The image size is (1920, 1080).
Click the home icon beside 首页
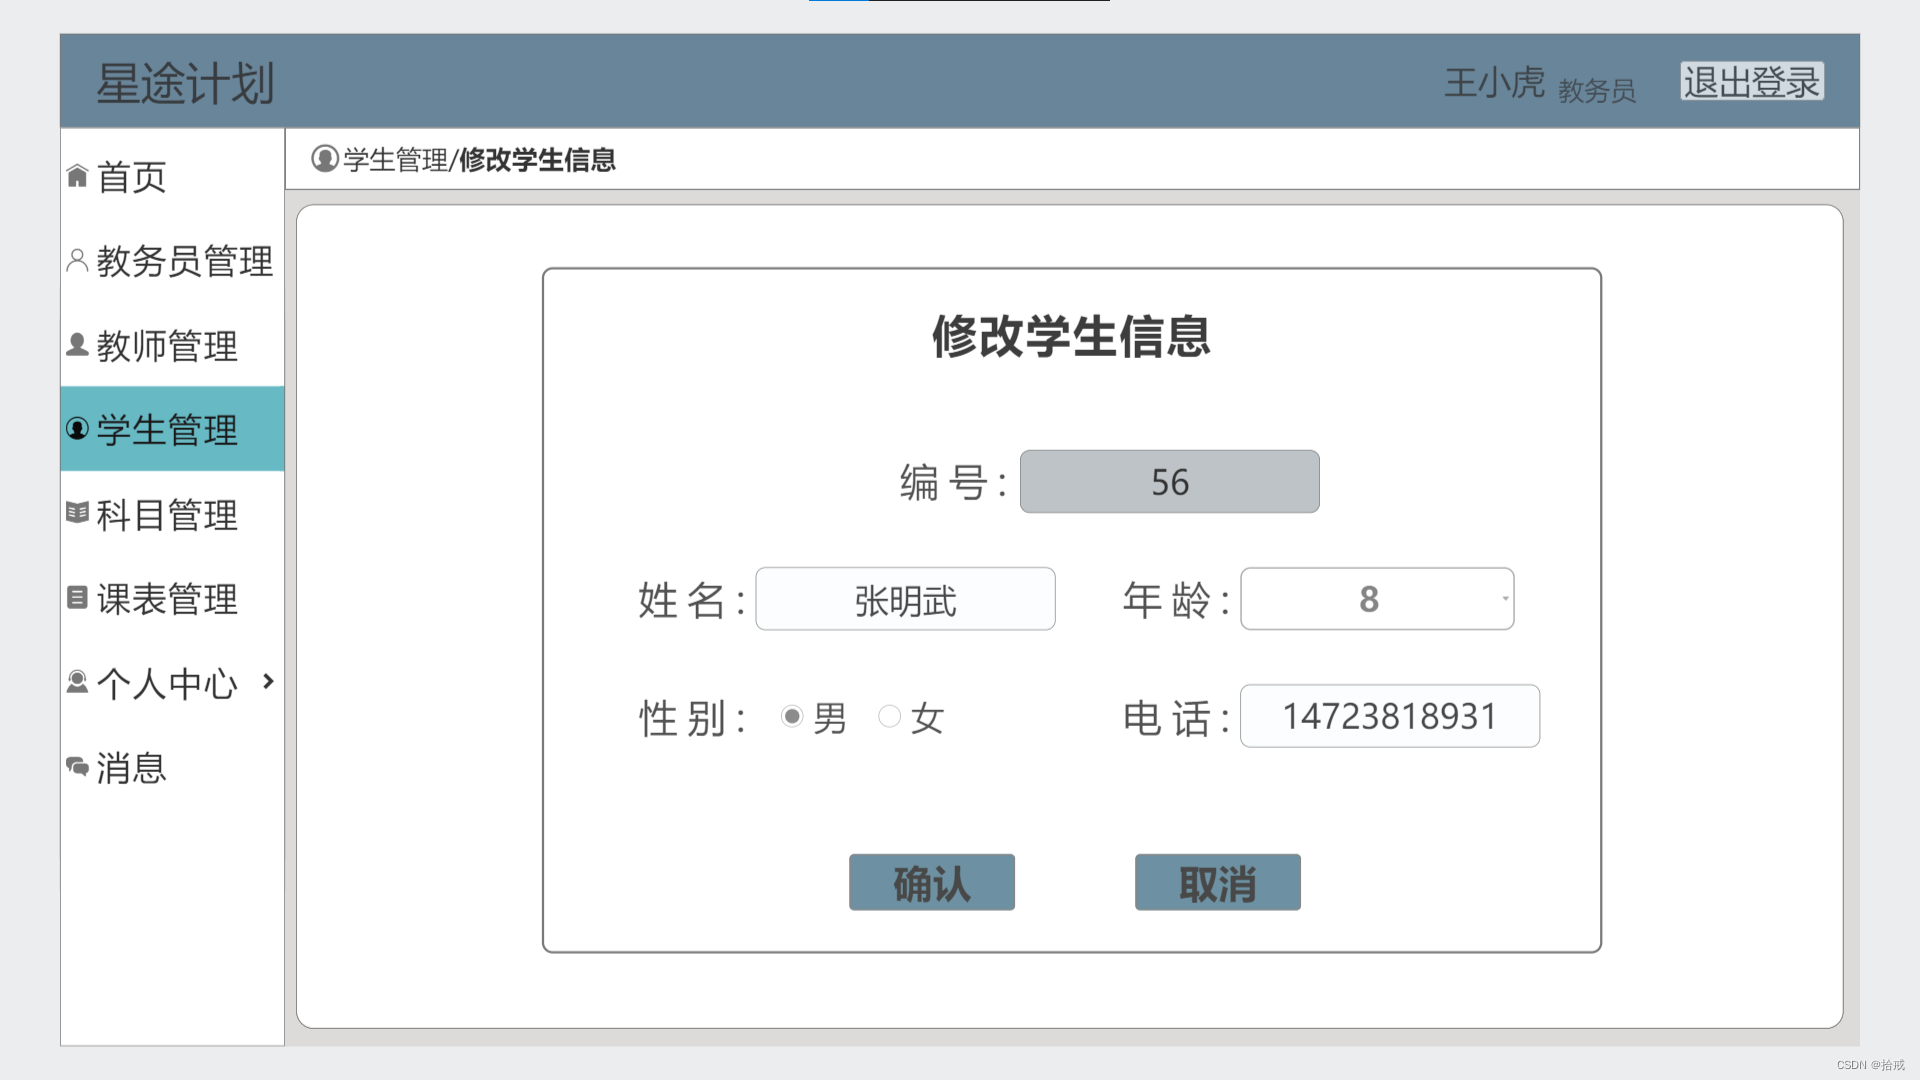77,176
